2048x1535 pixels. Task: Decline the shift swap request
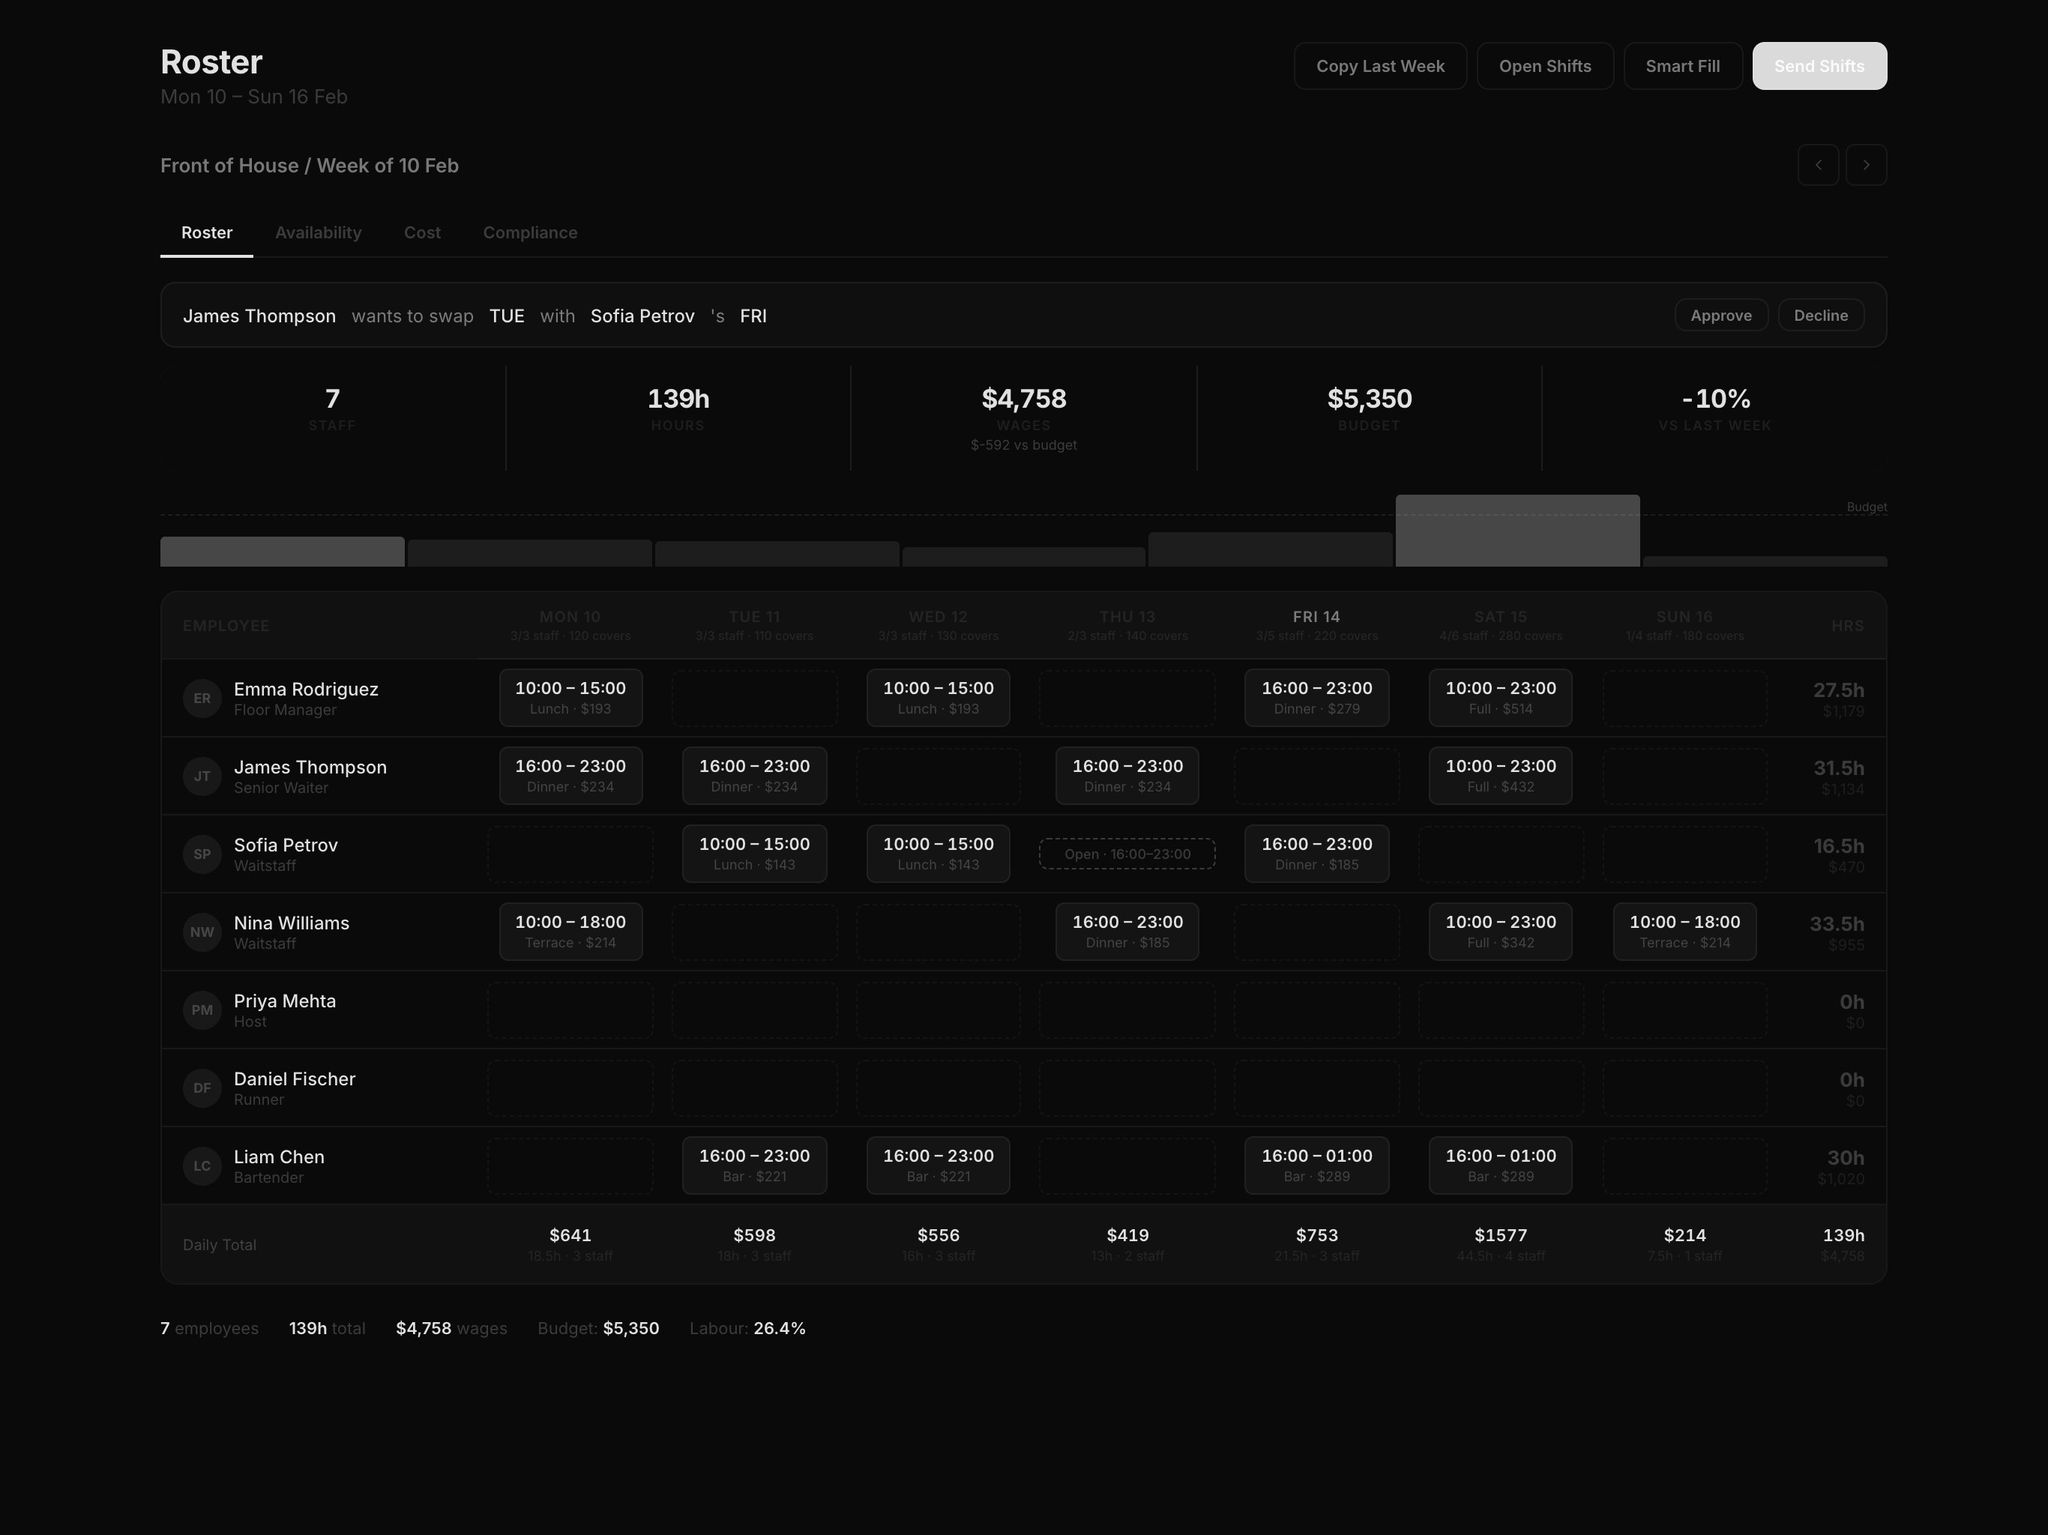1821,315
